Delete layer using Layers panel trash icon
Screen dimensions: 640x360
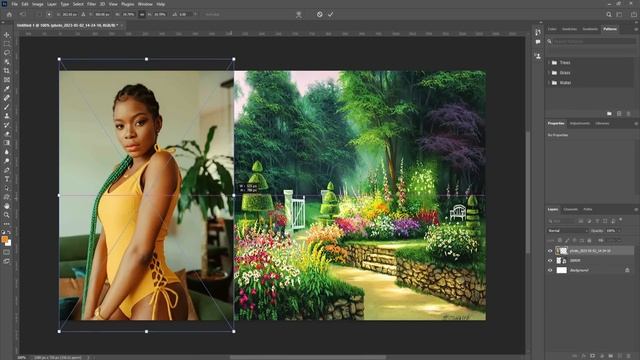tap(629, 356)
